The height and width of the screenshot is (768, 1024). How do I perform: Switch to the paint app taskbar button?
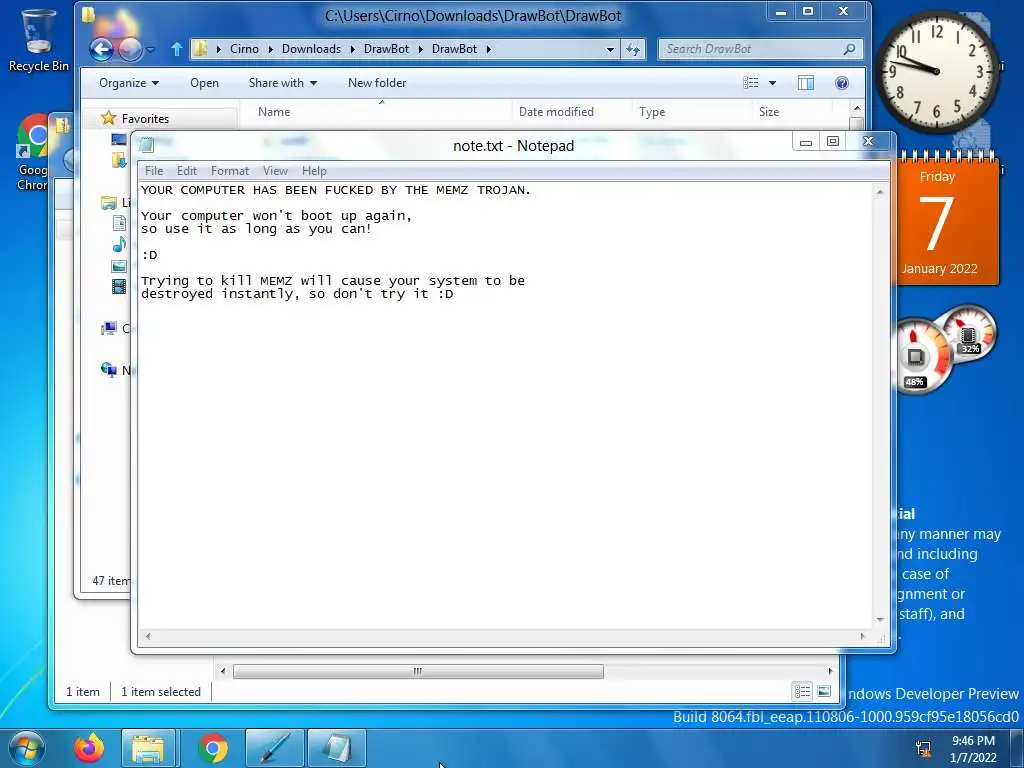click(275, 748)
